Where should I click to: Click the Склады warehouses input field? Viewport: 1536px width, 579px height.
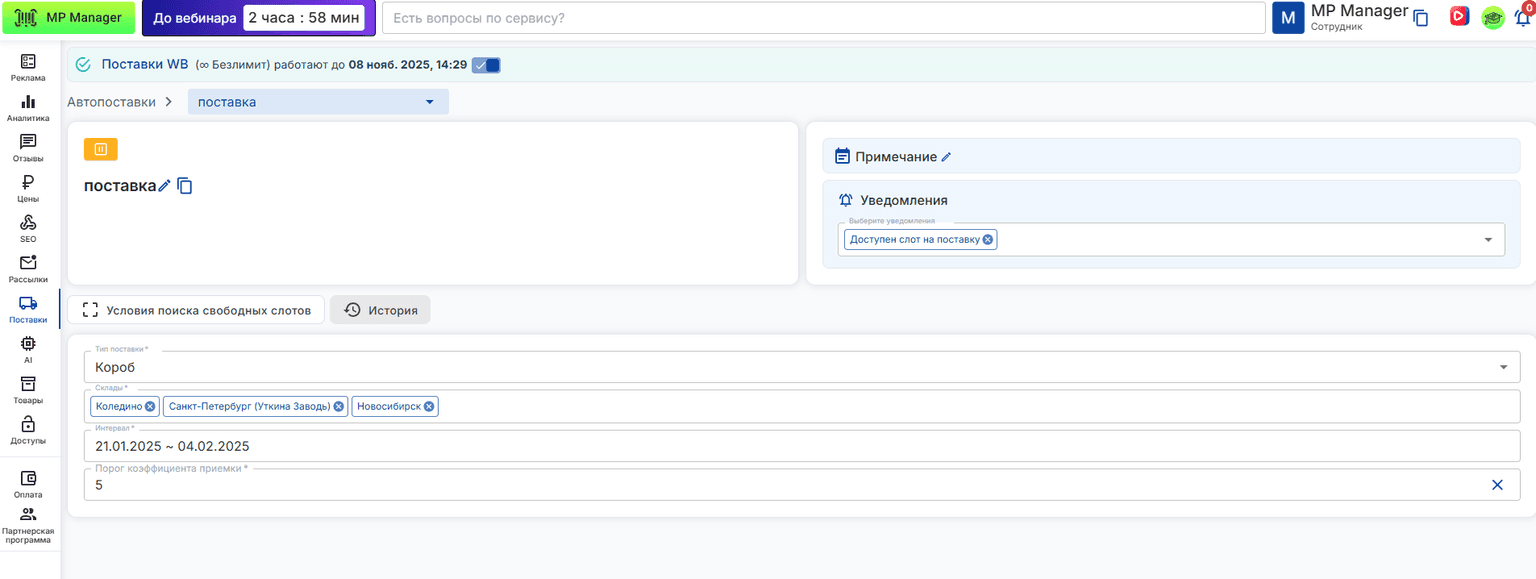pyautogui.click(x=802, y=406)
